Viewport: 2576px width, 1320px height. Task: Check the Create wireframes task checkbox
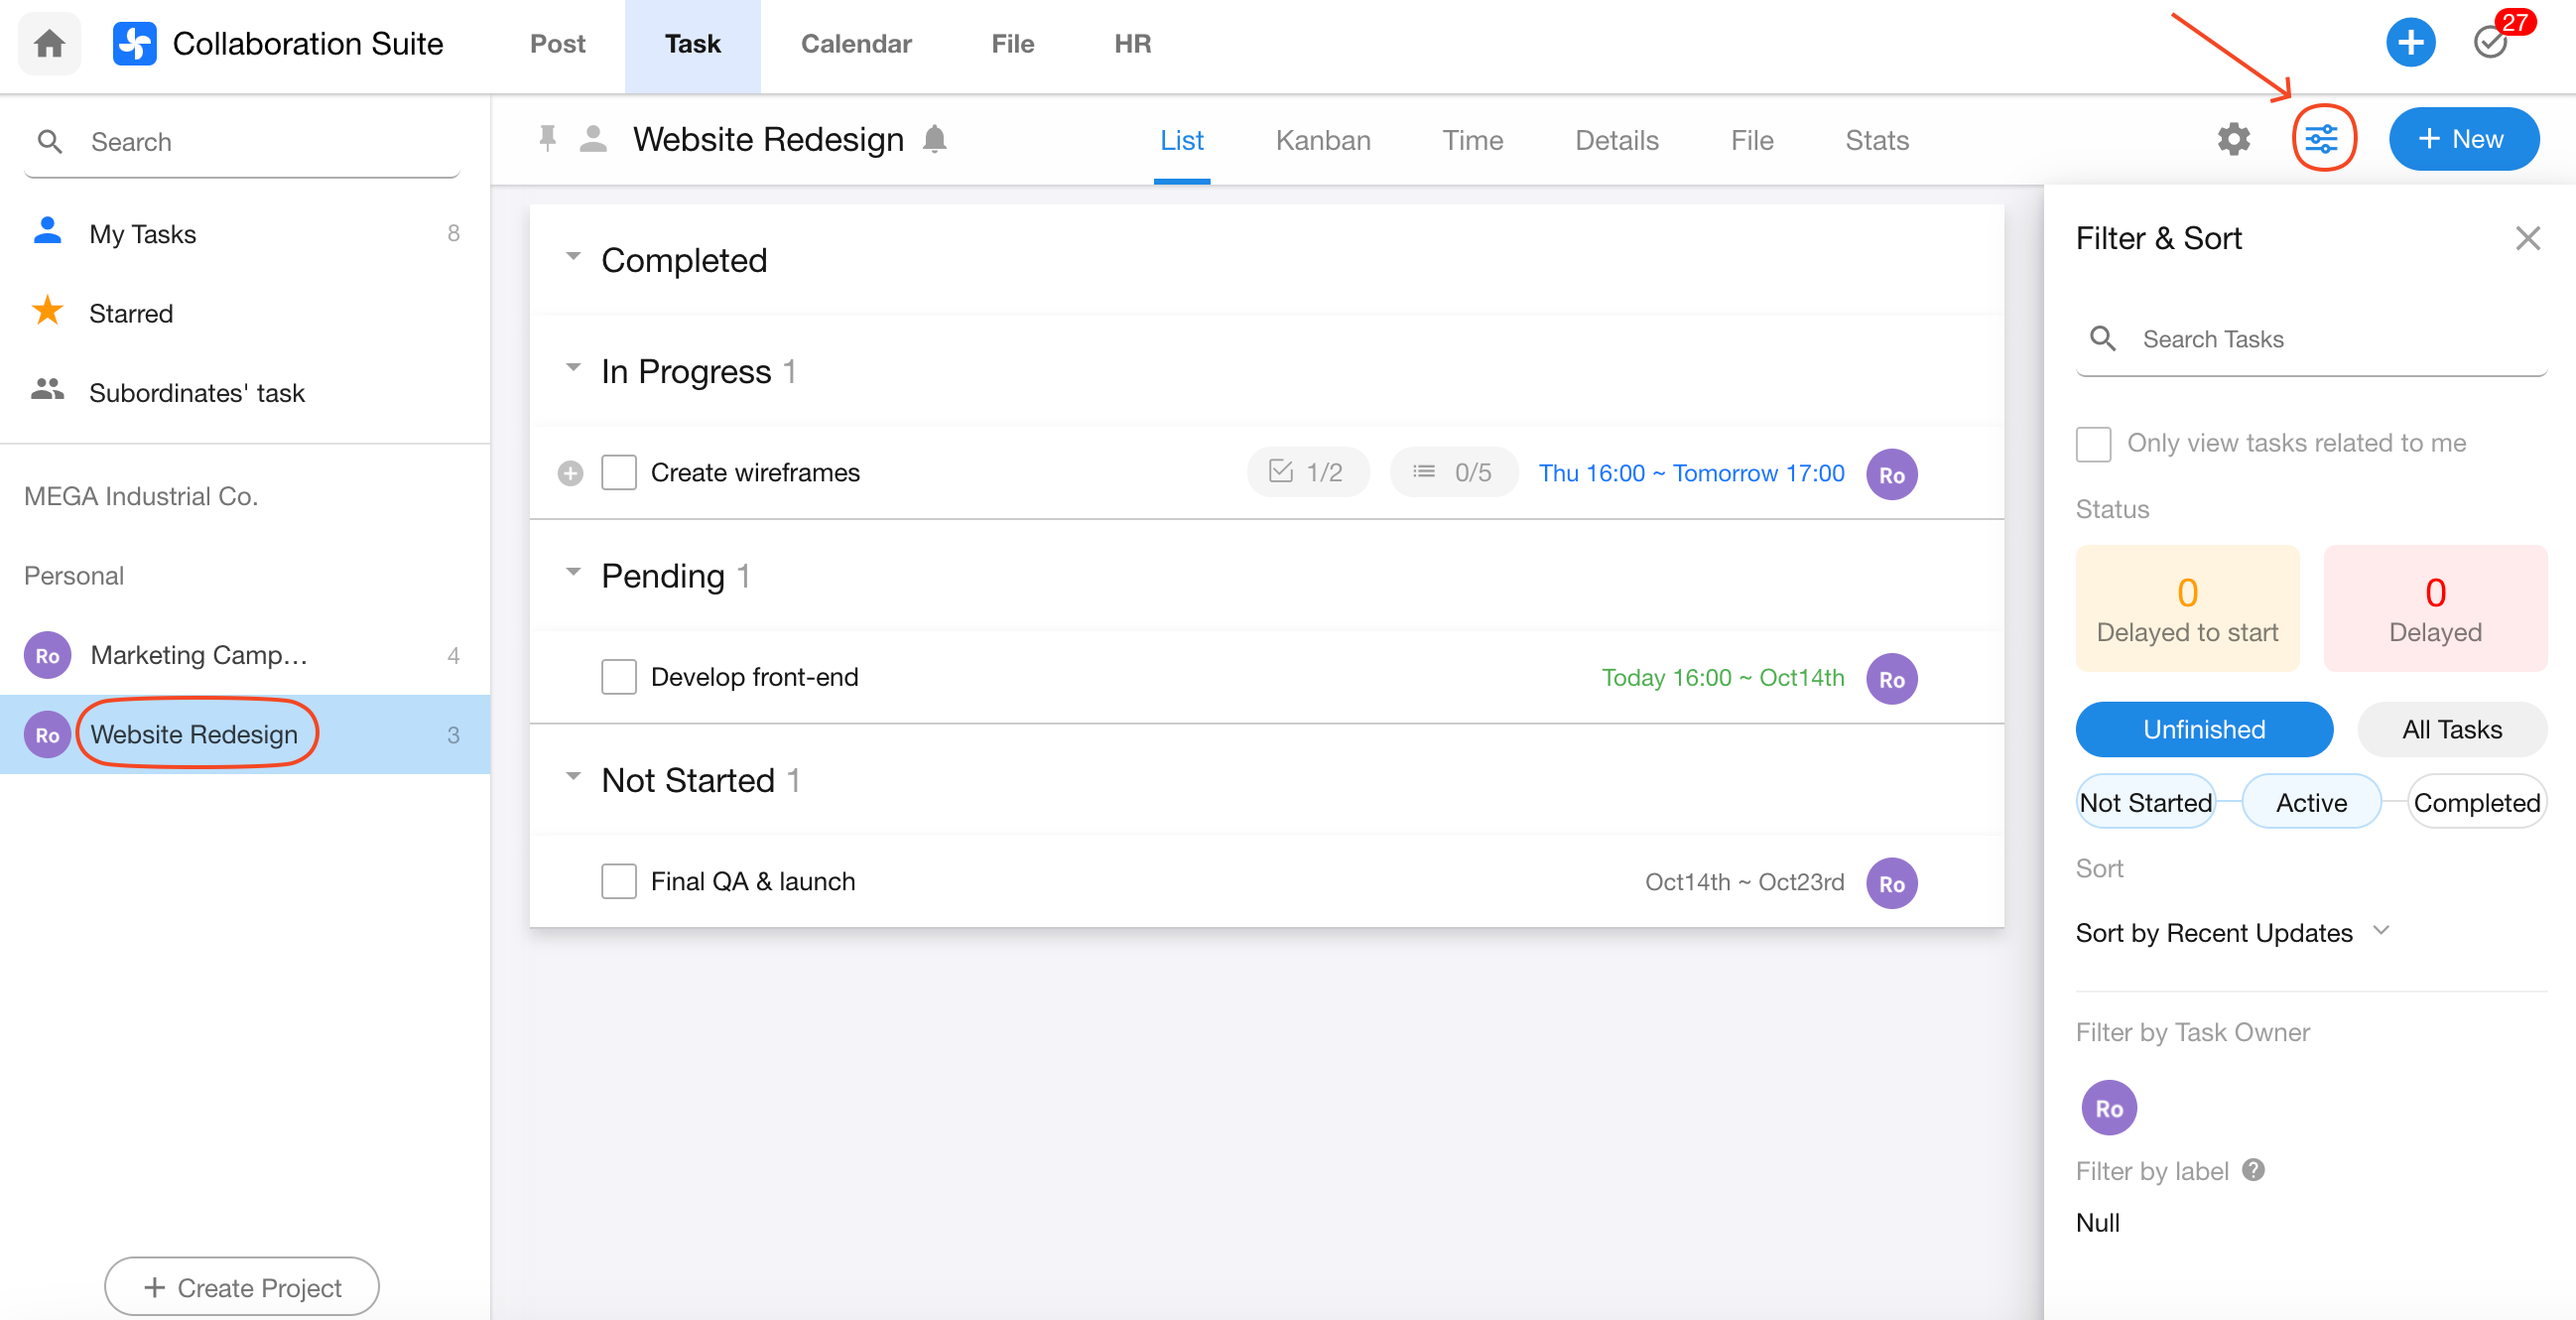coord(619,473)
